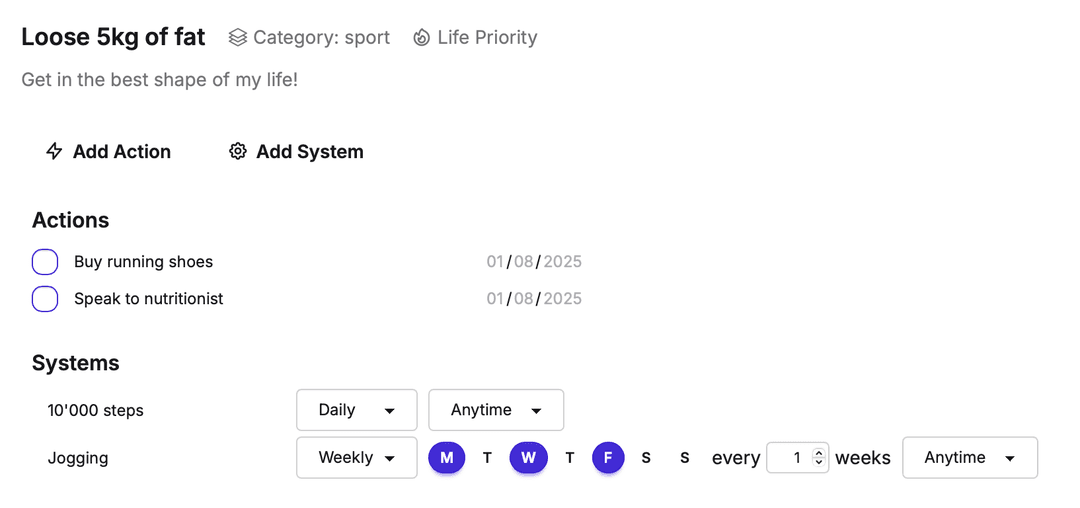Open the Daily frequency dropdown for 10'000 steps
This screenshot has height=508, width=1080.
pos(356,410)
